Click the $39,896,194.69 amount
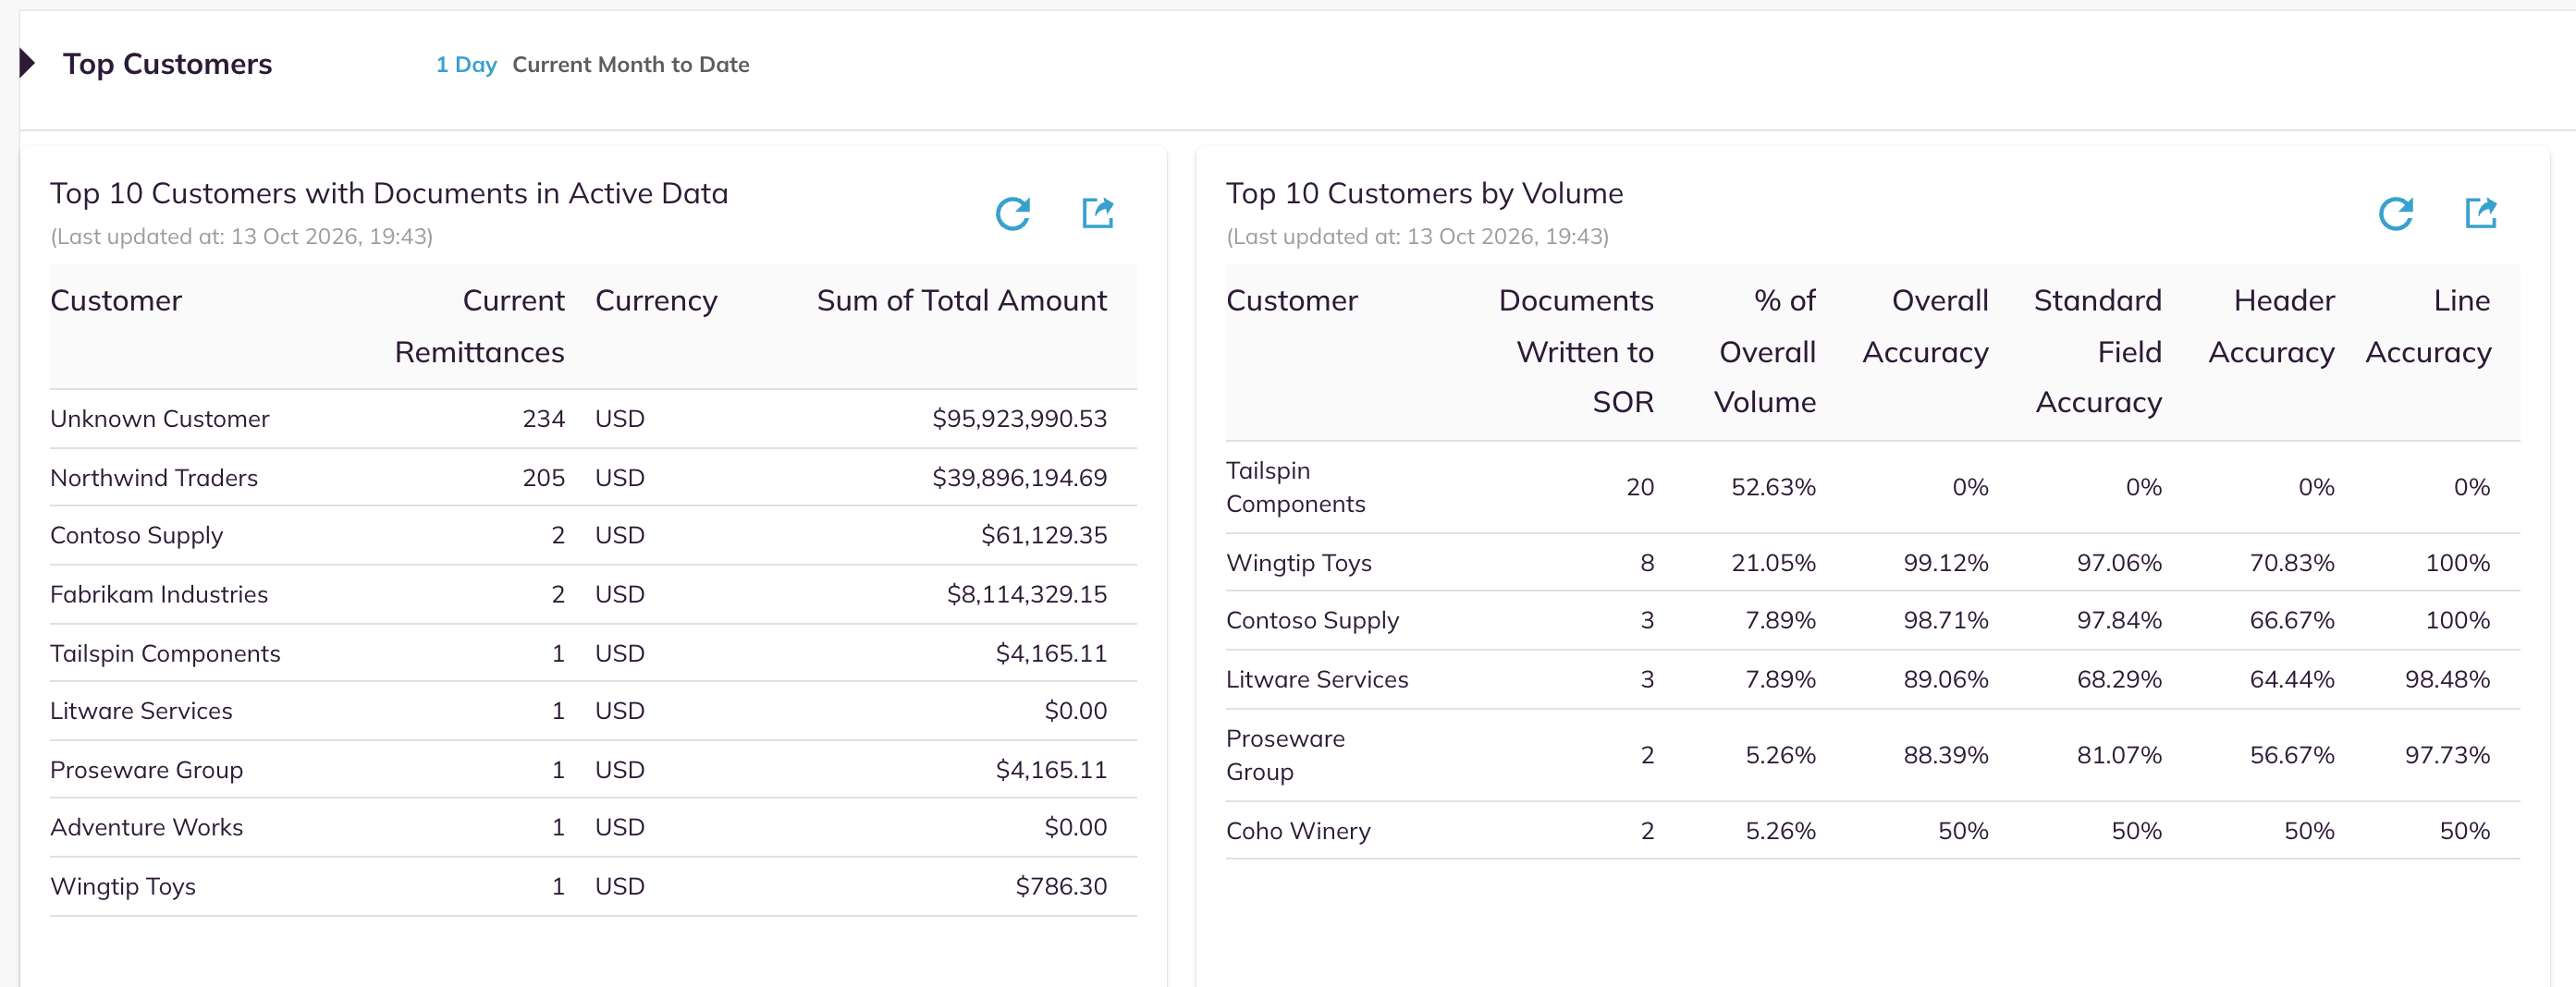 pyautogui.click(x=1019, y=478)
